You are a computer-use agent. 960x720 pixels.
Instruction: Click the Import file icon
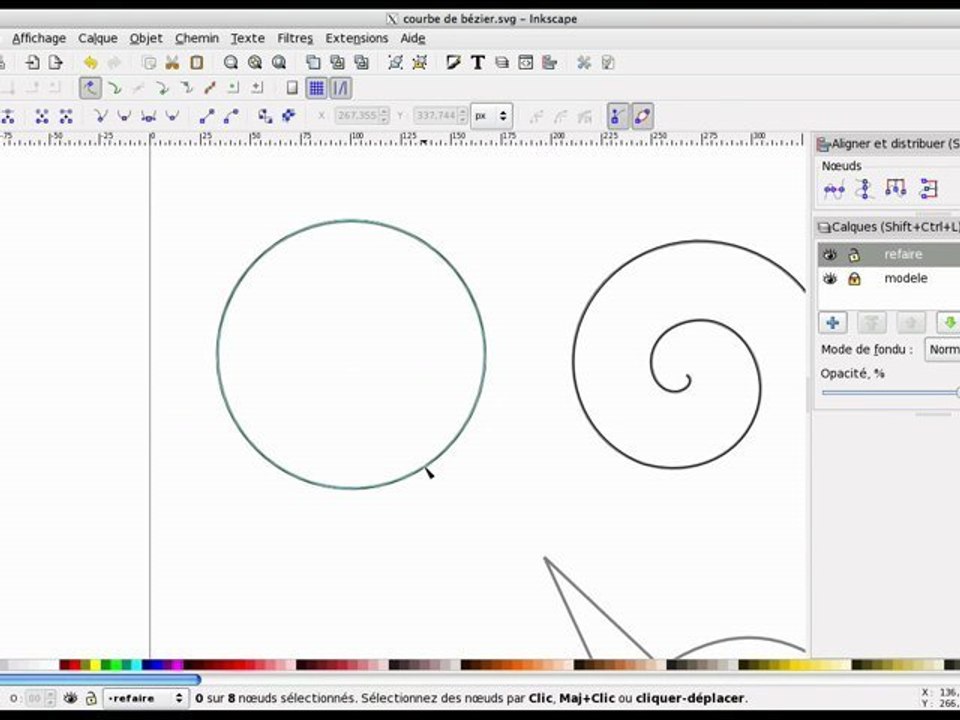coord(32,62)
